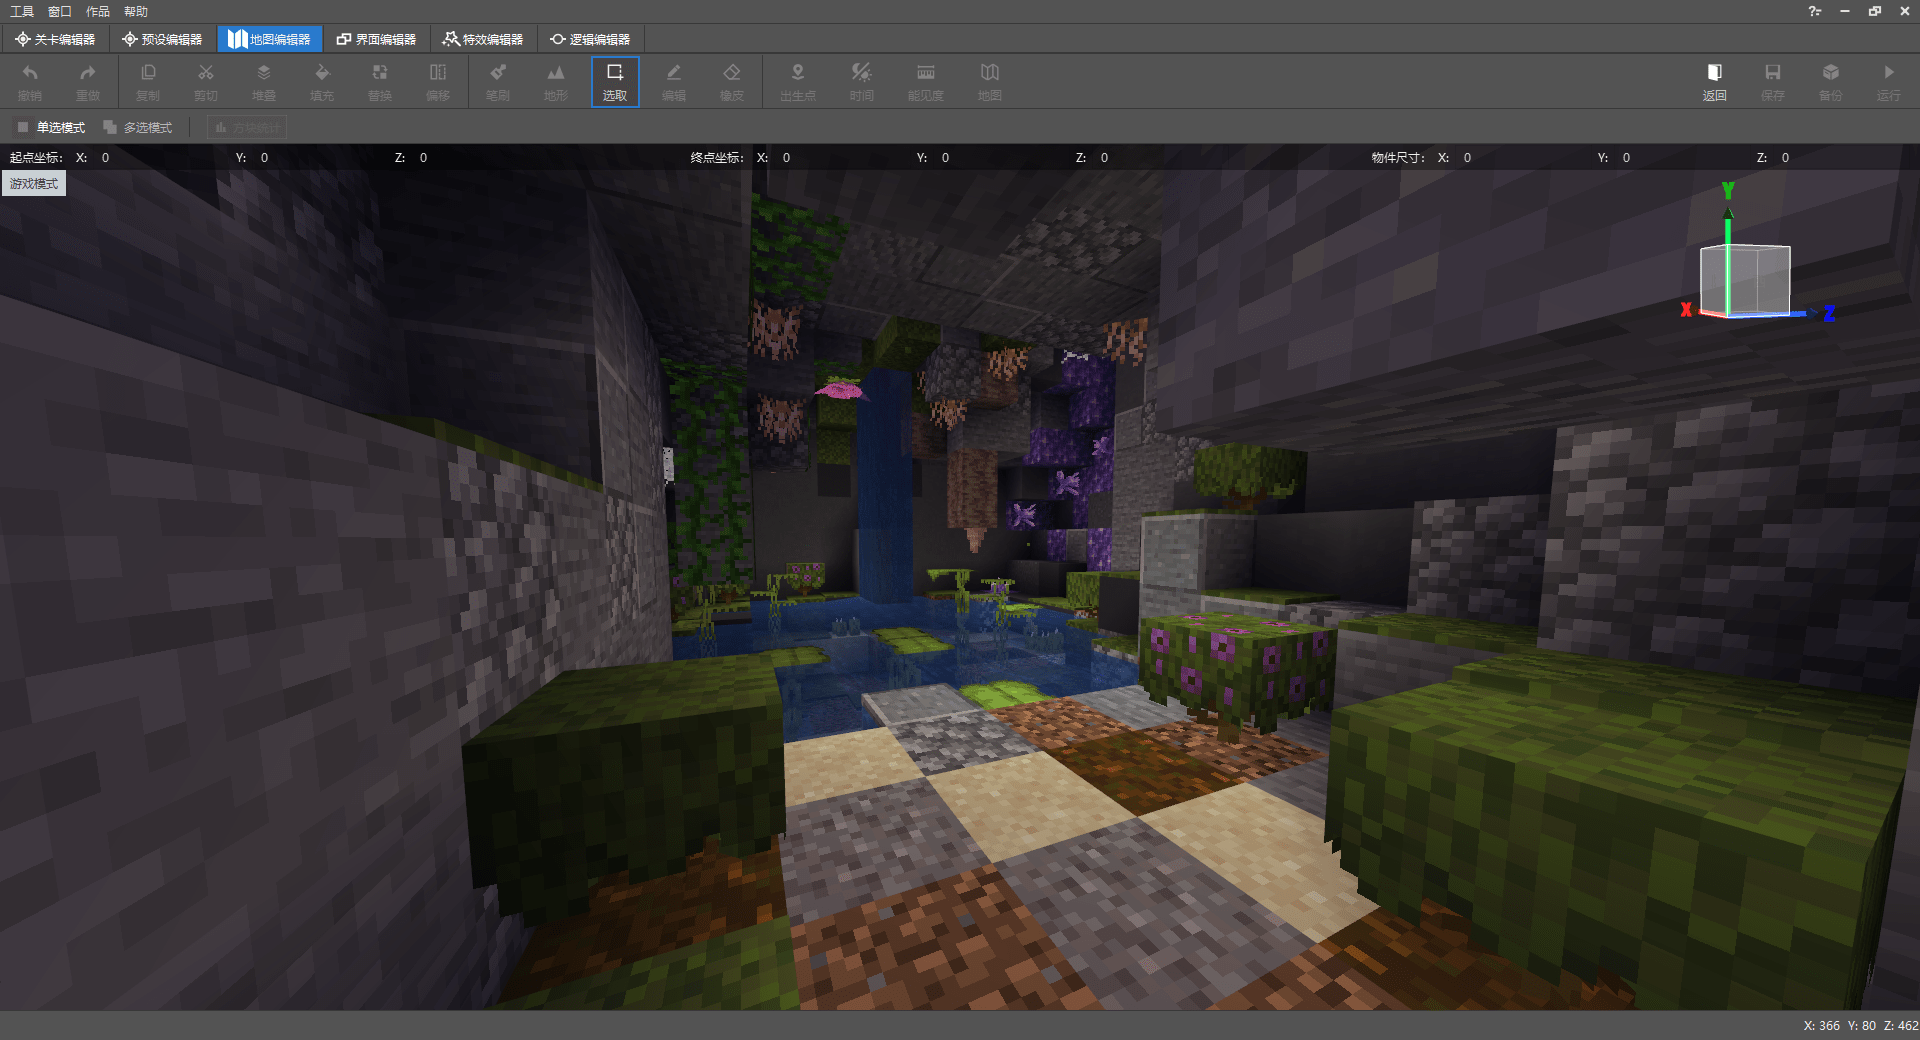Switch to the 预设编辑器 tab

[x=162, y=39]
